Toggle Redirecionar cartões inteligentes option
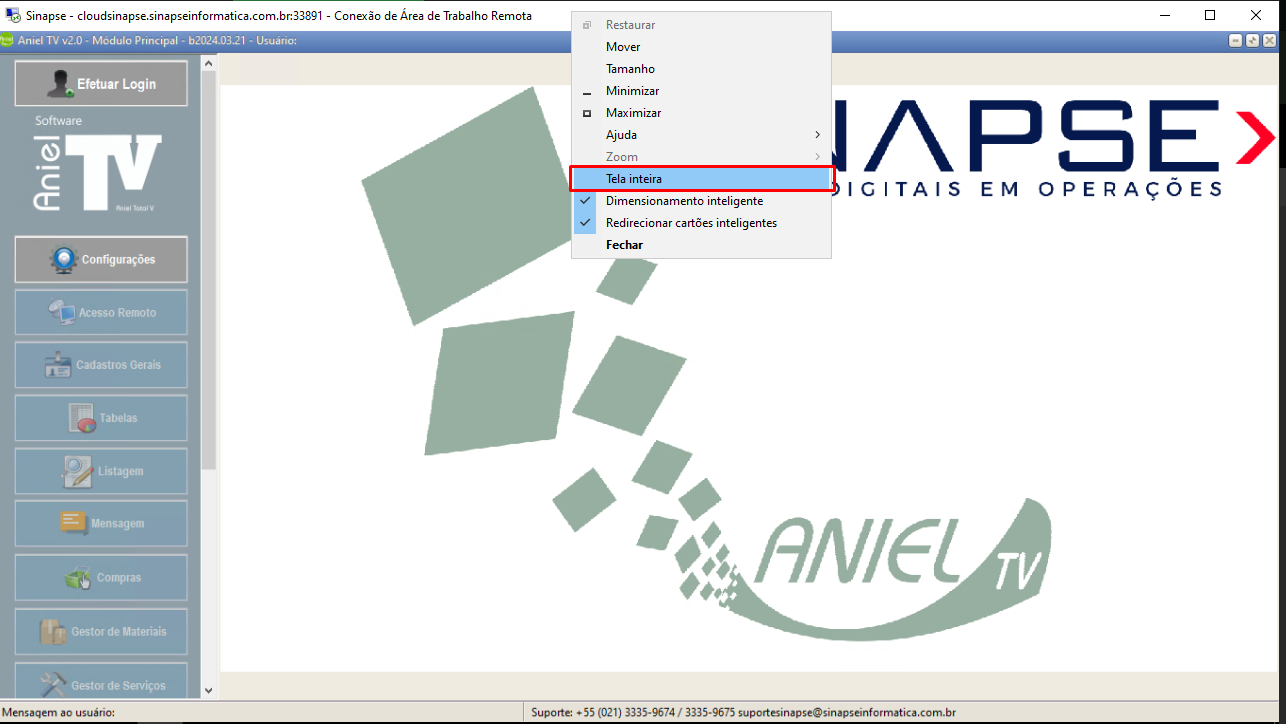 (x=690, y=223)
